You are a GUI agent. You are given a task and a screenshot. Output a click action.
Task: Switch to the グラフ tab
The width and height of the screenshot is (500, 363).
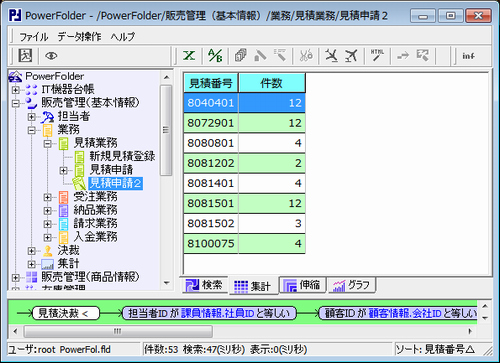352,285
